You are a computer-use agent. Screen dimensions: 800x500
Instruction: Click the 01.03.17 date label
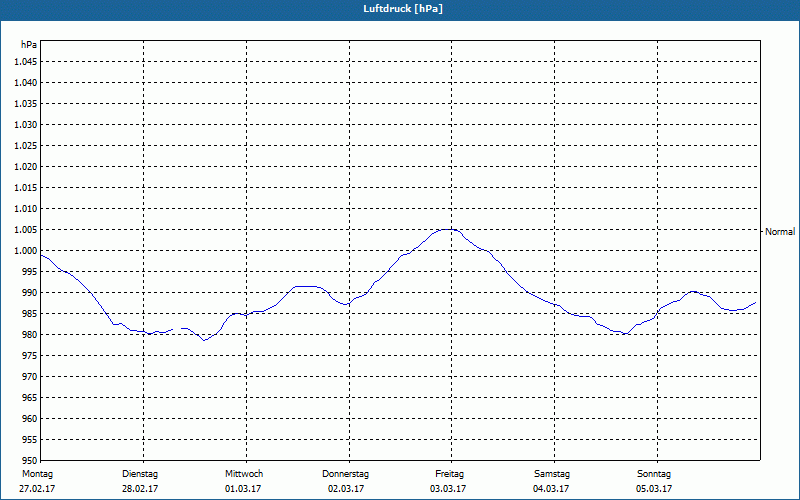(243, 489)
